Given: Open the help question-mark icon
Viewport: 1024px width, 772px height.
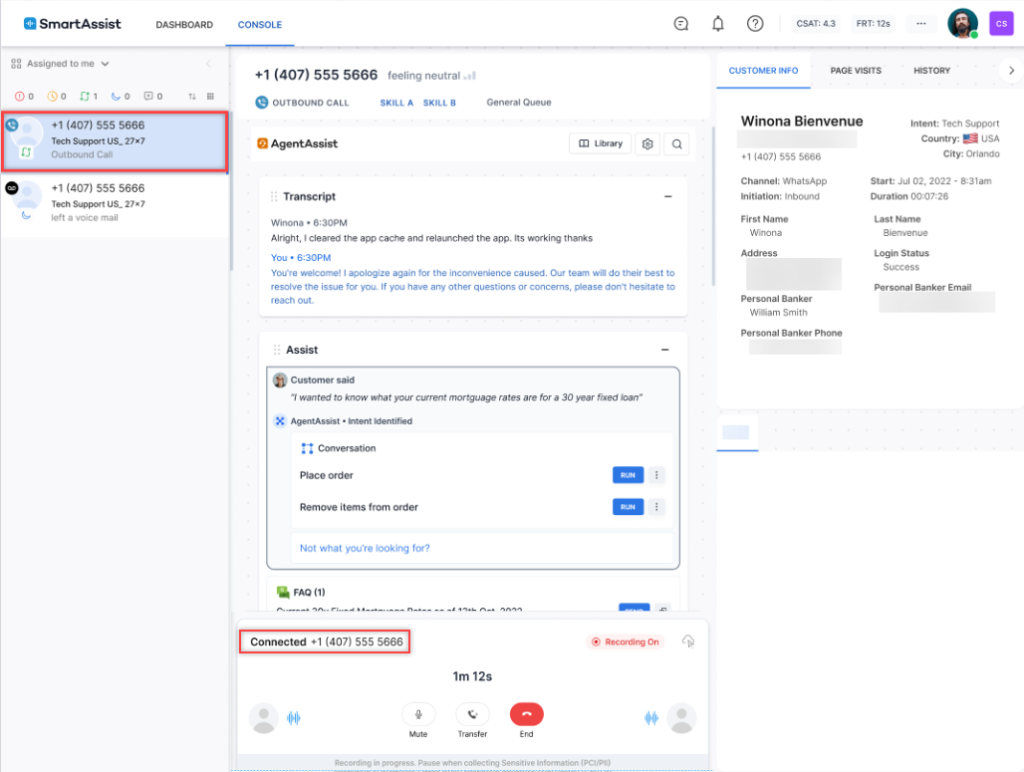Looking at the screenshot, I should tap(754, 23).
